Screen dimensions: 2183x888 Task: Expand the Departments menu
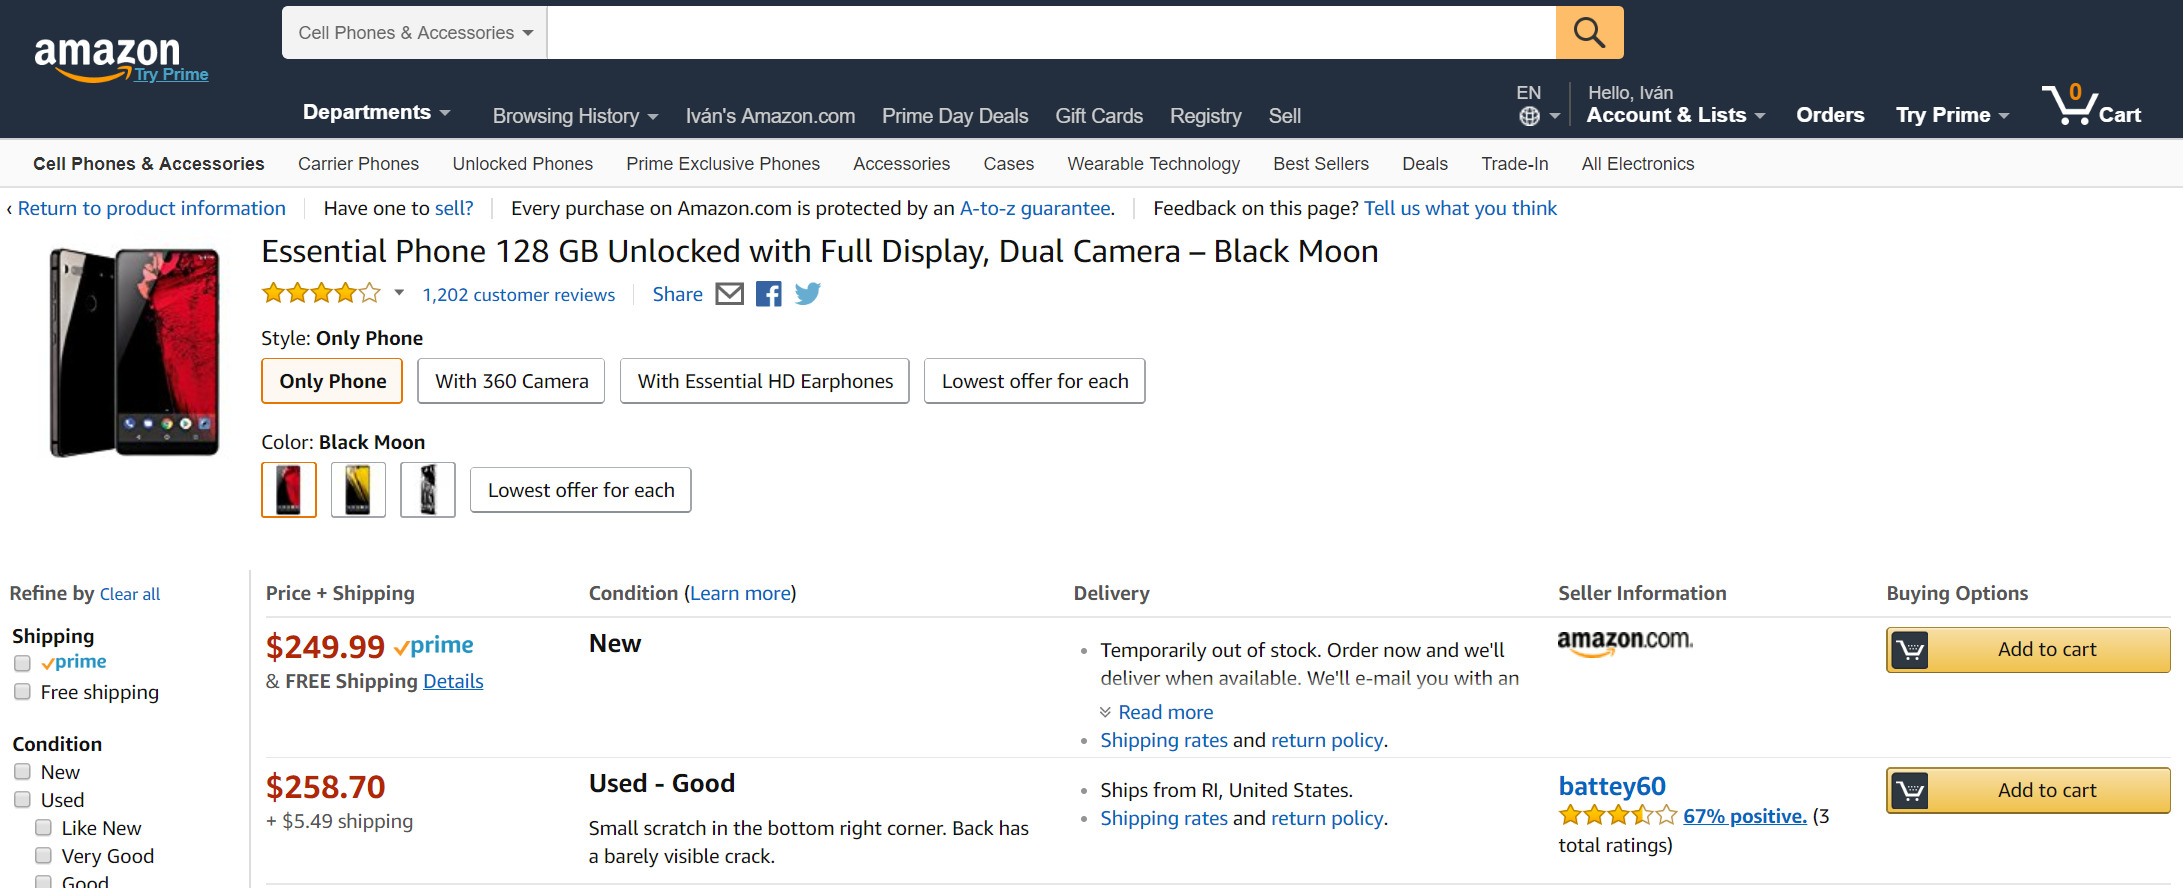376,113
